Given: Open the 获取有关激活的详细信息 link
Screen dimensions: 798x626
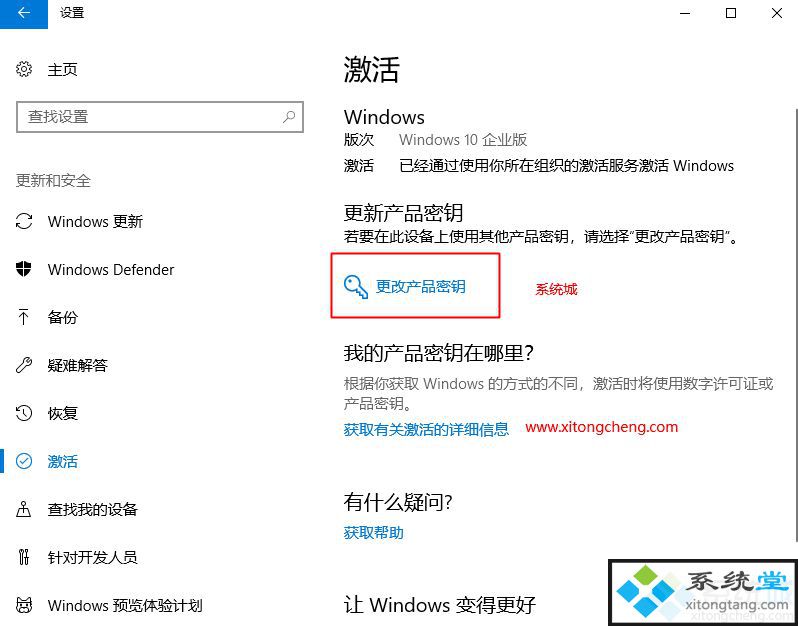Looking at the screenshot, I should [x=426, y=430].
